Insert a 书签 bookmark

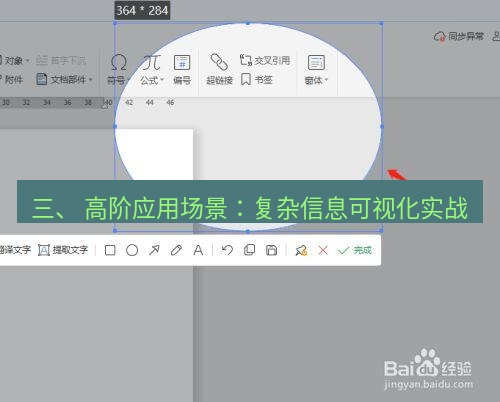click(257, 79)
